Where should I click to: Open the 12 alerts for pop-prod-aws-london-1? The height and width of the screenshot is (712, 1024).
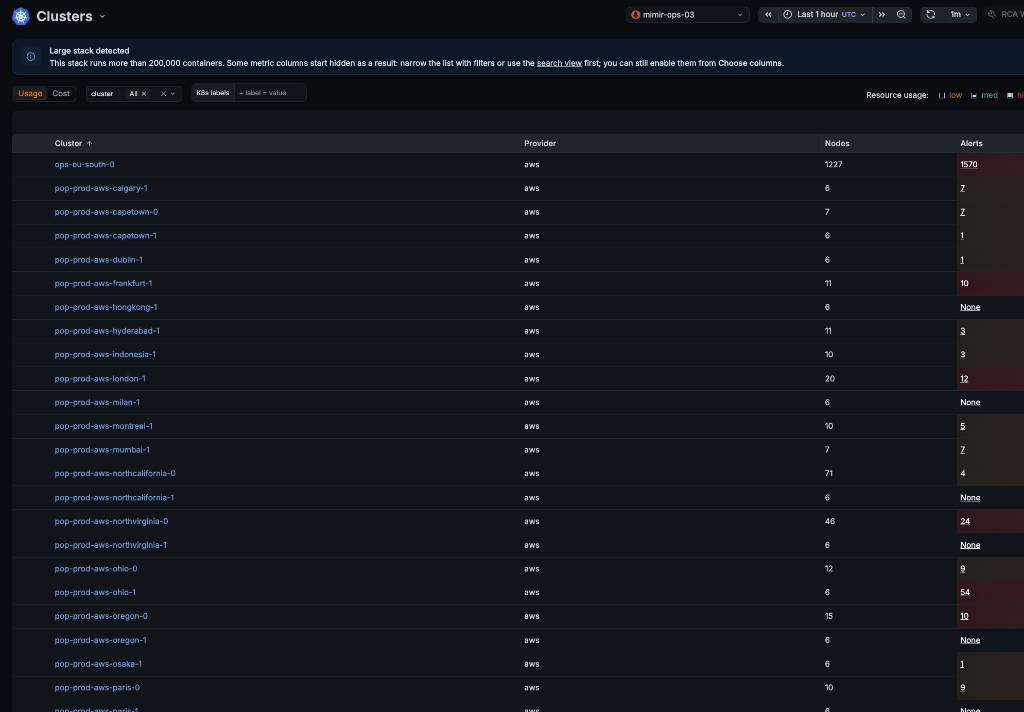(x=964, y=379)
